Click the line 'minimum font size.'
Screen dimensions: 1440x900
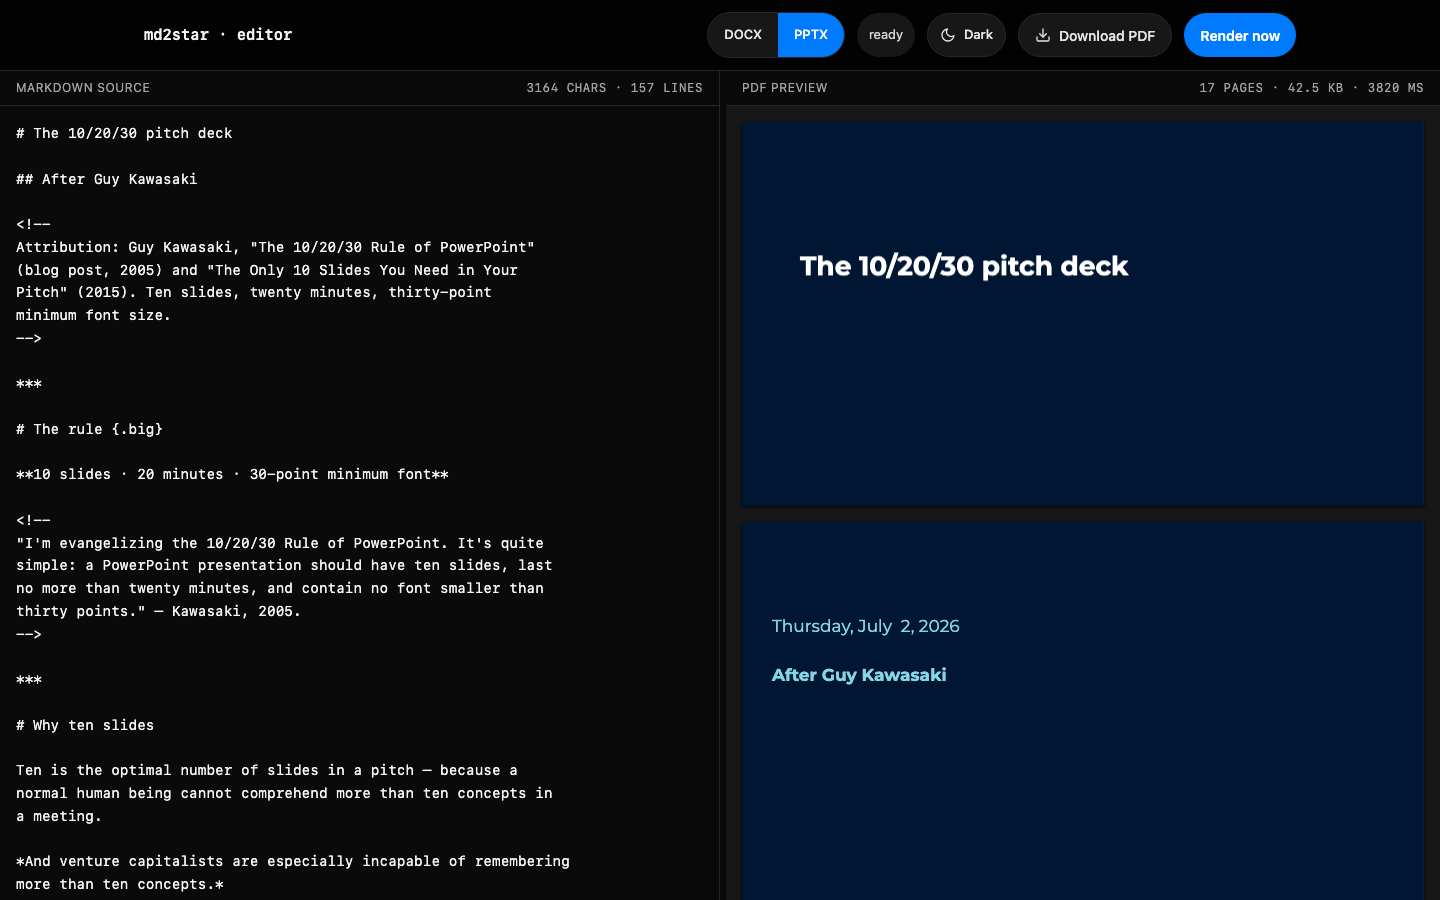coord(94,315)
